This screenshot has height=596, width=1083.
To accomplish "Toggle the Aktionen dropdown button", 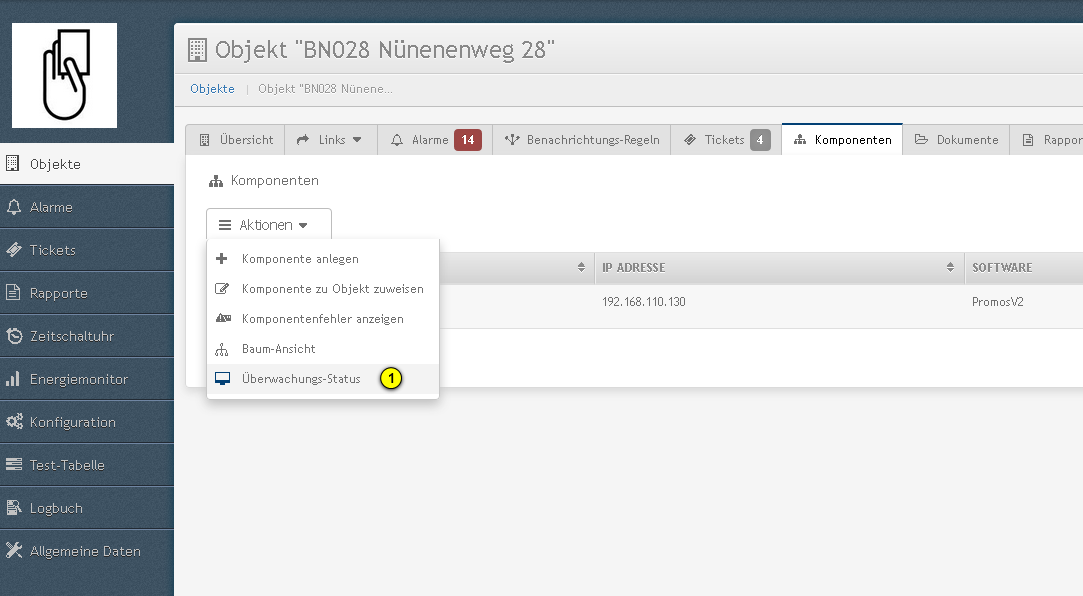I will click(x=269, y=224).
